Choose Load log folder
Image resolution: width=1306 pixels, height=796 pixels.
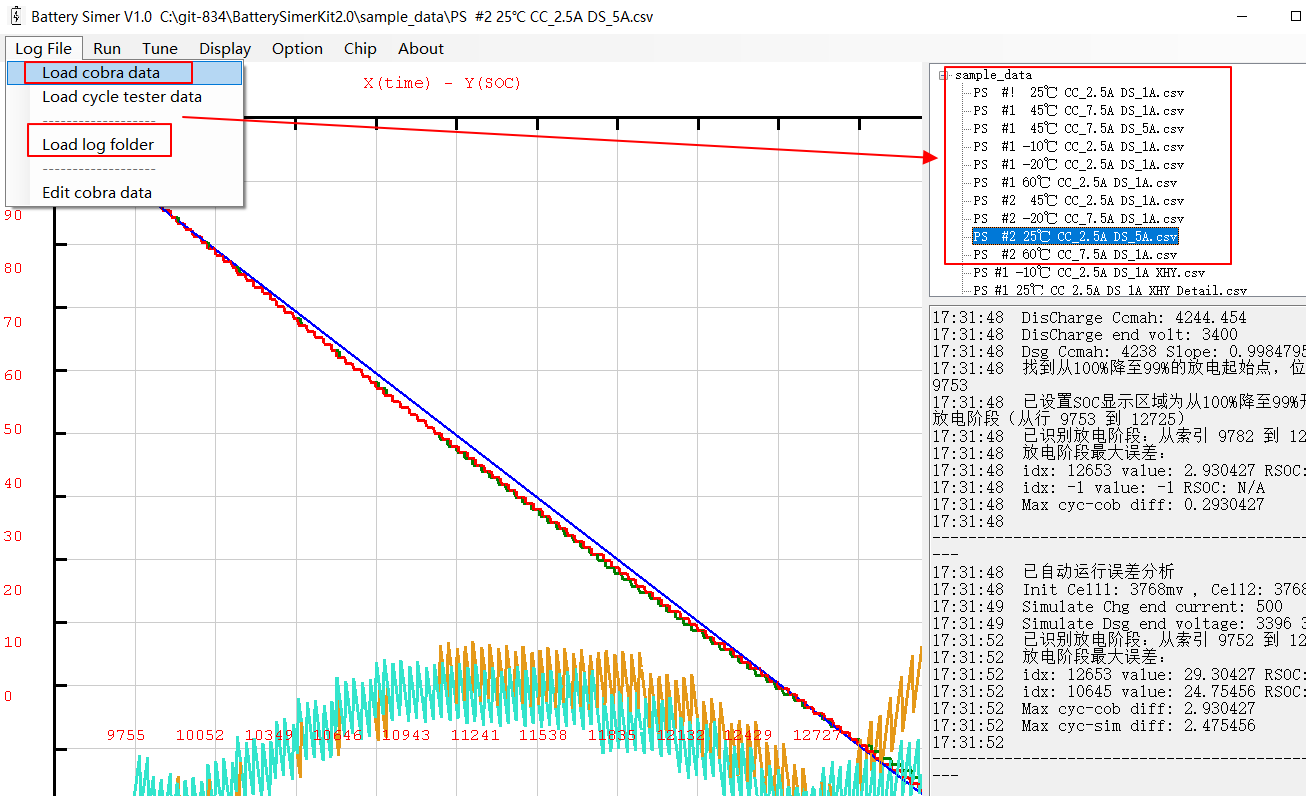[125, 145]
